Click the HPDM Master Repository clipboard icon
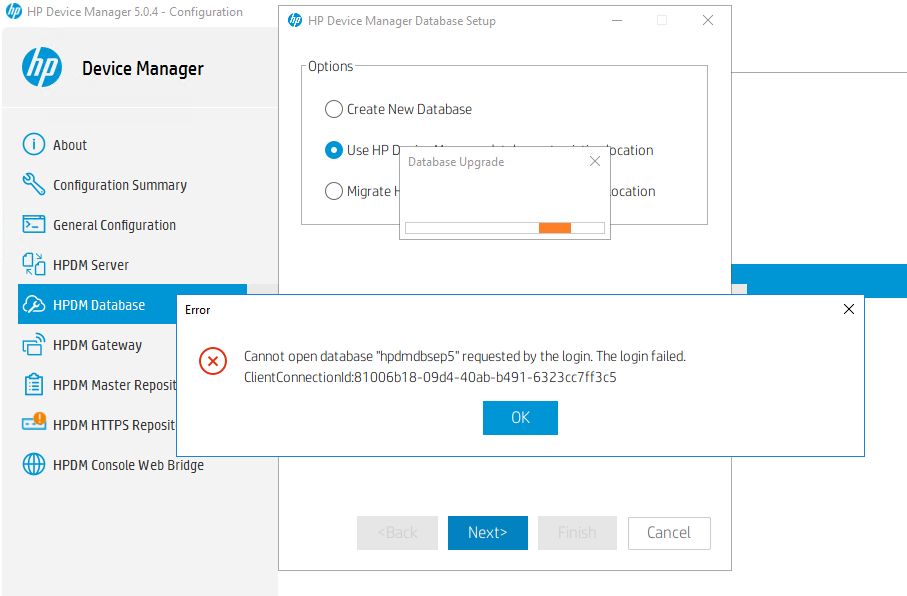The width and height of the screenshot is (907, 596). [x=31, y=384]
